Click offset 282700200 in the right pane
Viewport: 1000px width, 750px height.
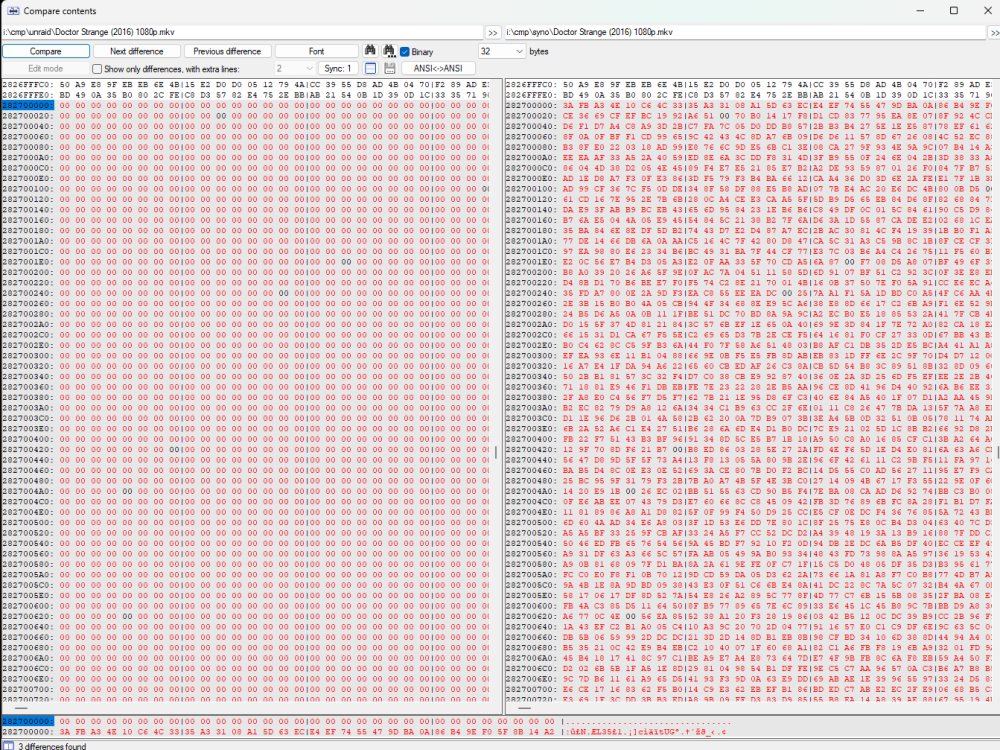point(532,272)
